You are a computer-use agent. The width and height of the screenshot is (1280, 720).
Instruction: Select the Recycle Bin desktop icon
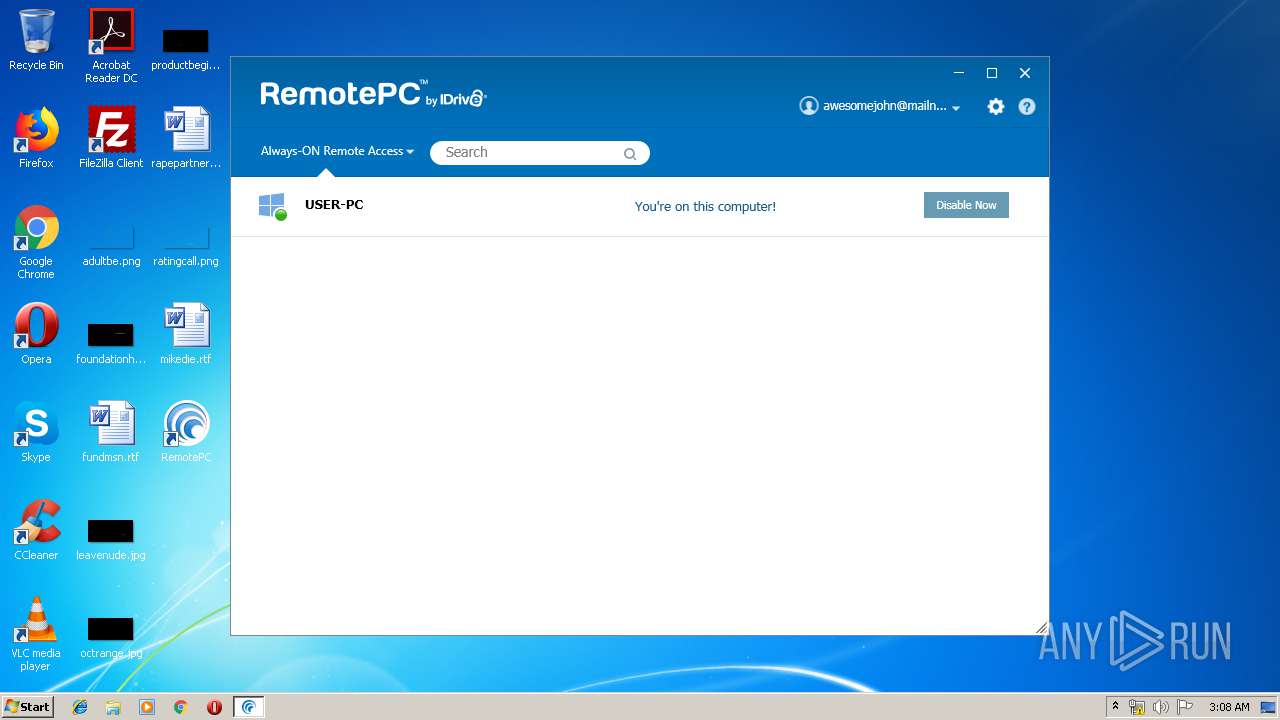click(36, 41)
